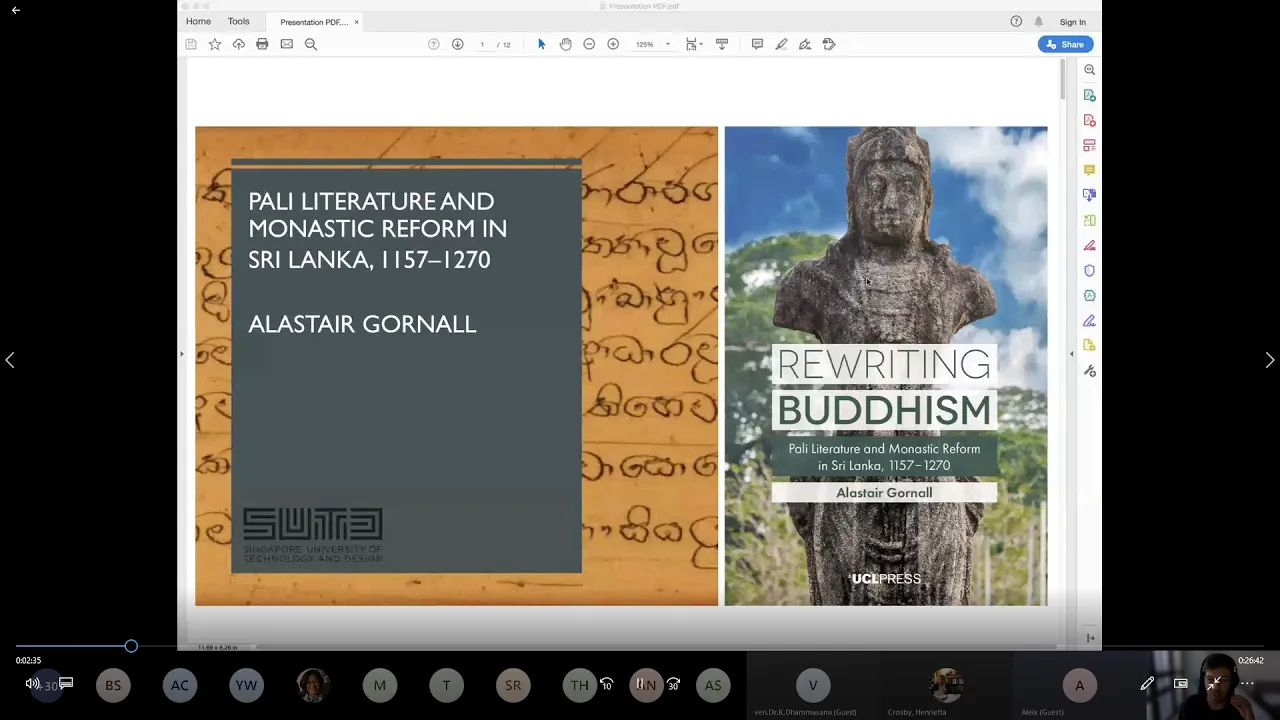
Task: Select the hand pan tool
Action: point(565,44)
